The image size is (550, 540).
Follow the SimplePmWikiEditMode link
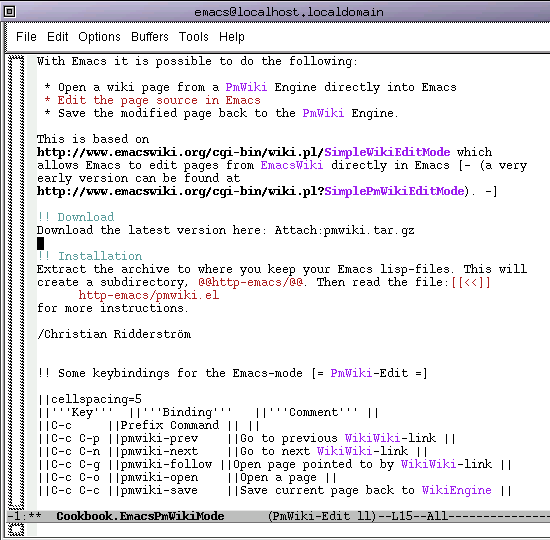[394, 191]
